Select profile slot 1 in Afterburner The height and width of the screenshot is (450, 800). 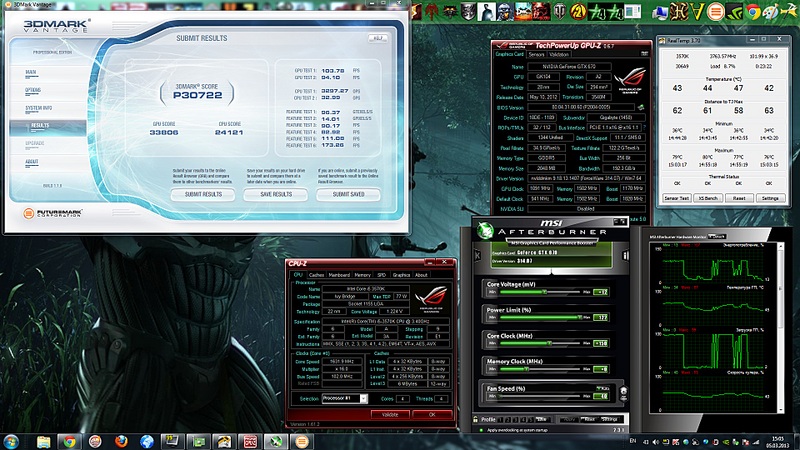pyautogui.click(x=501, y=419)
